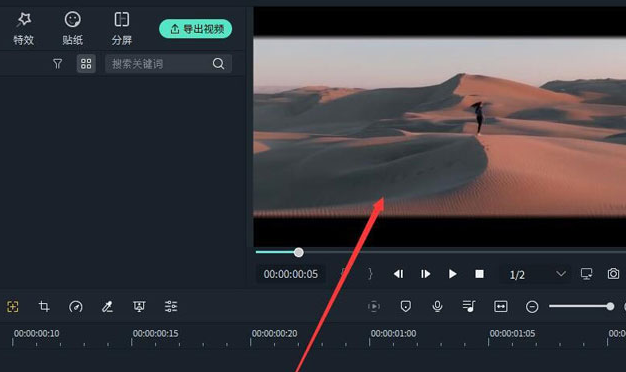Switch to grid view icon
The height and width of the screenshot is (372, 626).
pyautogui.click(x=86, y=64)
